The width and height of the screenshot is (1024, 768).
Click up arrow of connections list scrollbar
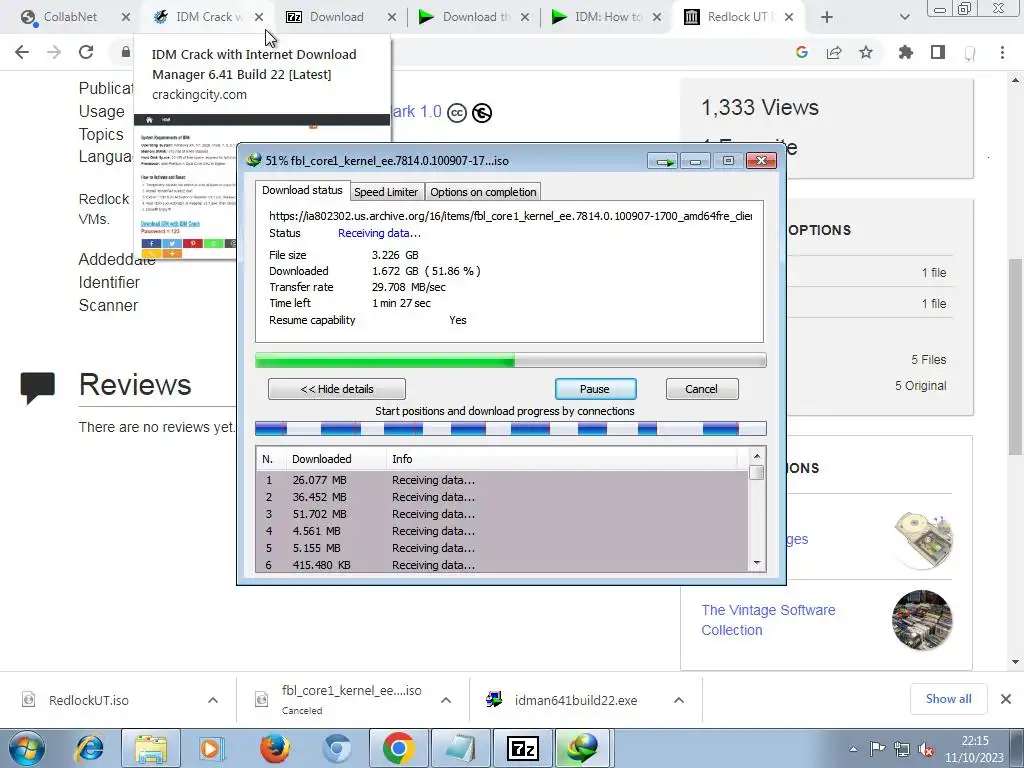click(757, 456)
